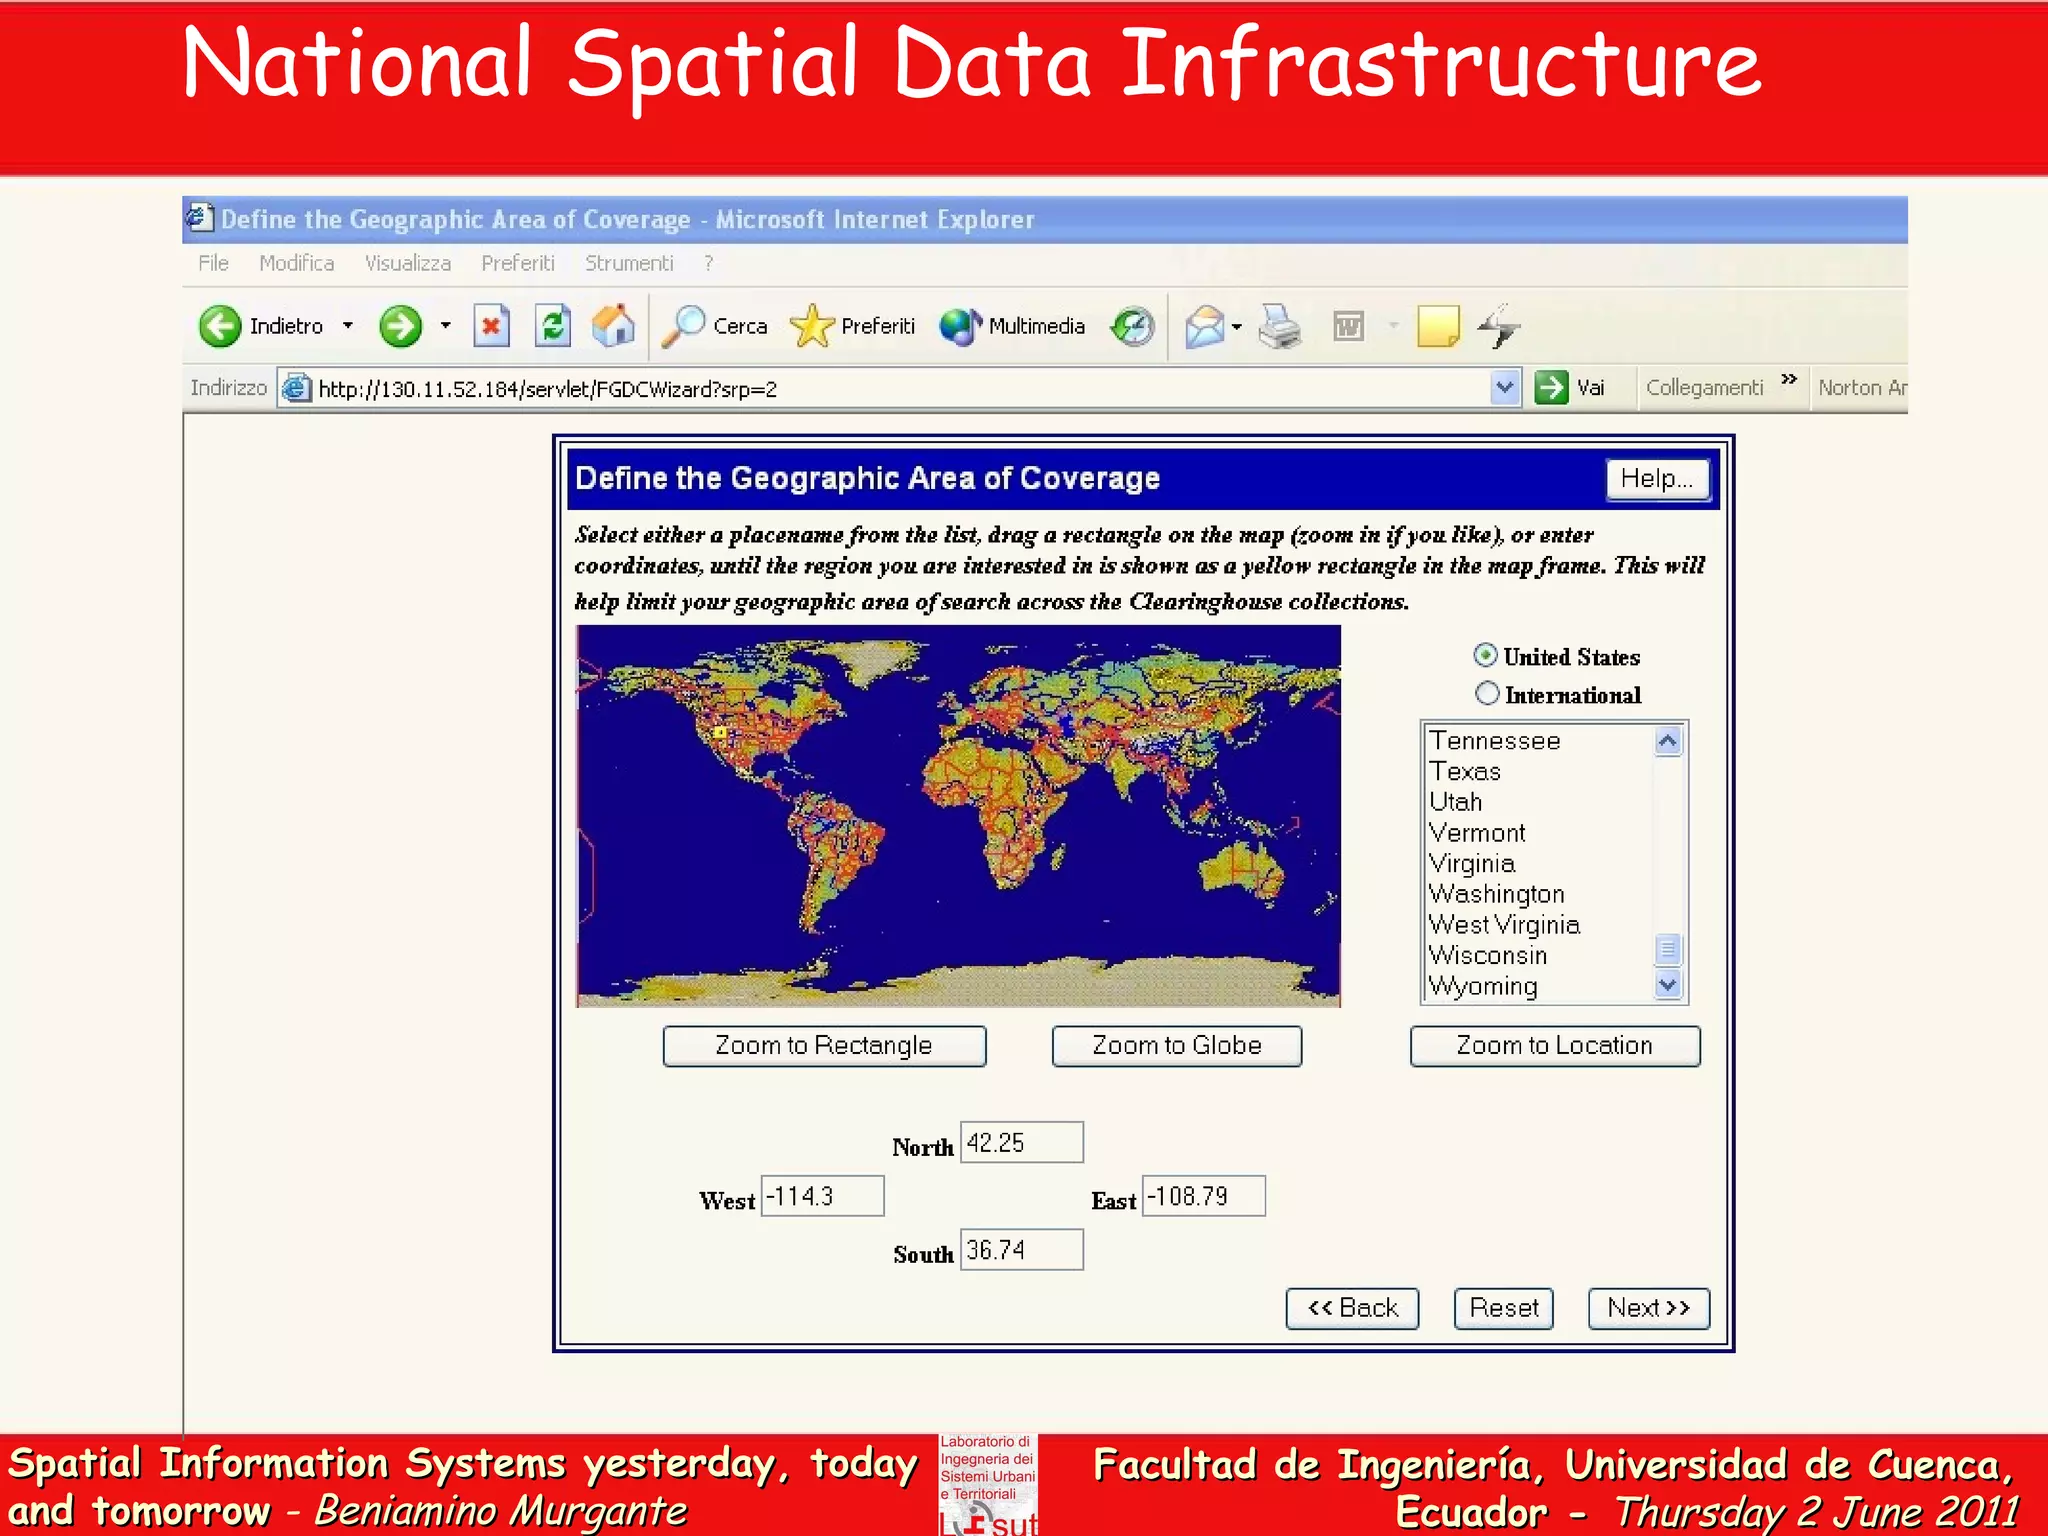Open the ? help menu
The image size is (2048, 1536).
pos(708,263)
